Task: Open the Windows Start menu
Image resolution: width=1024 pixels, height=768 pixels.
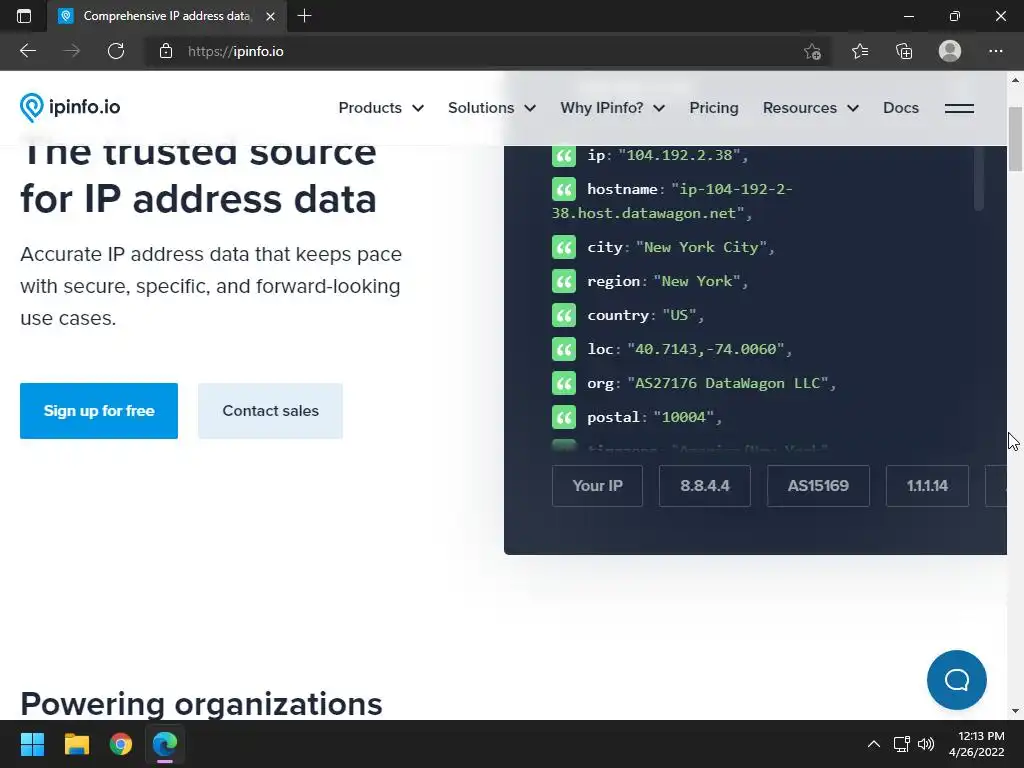Action: [32, 744]
